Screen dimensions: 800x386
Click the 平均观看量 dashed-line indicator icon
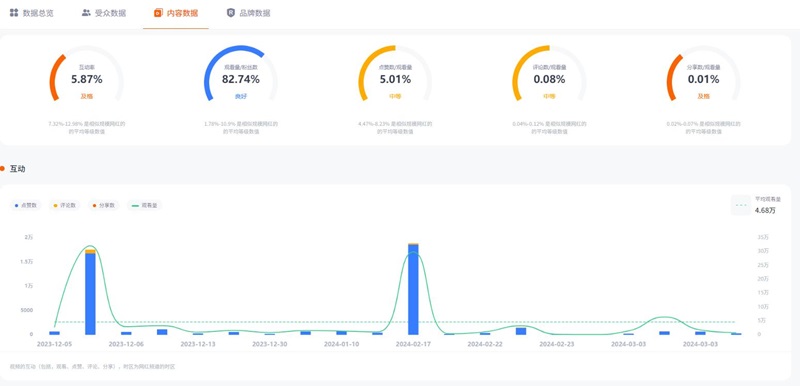click(741, 205)
